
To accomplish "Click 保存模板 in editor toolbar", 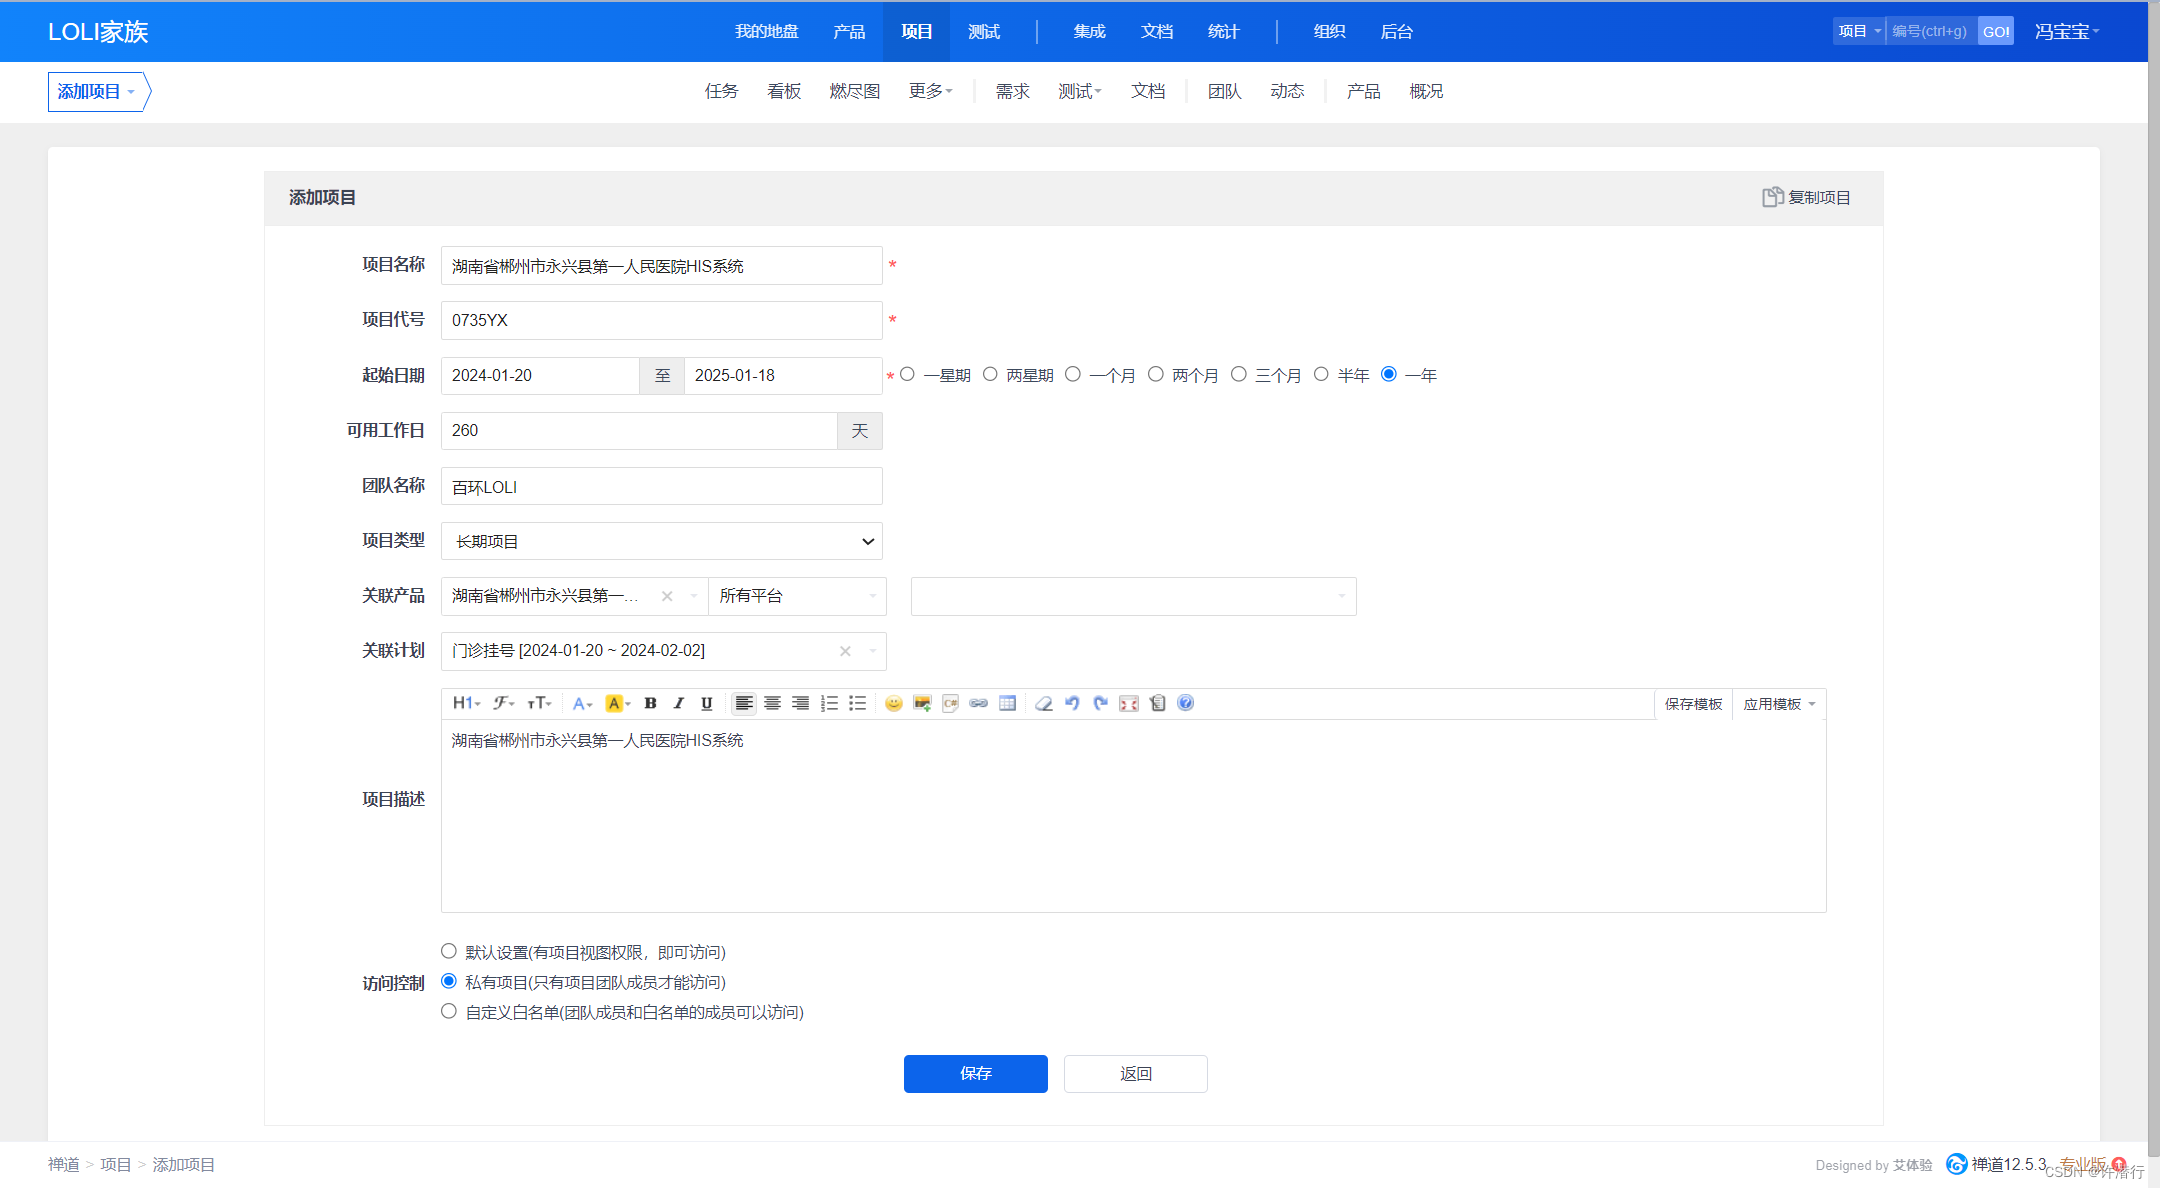I will coord(1693,704).
